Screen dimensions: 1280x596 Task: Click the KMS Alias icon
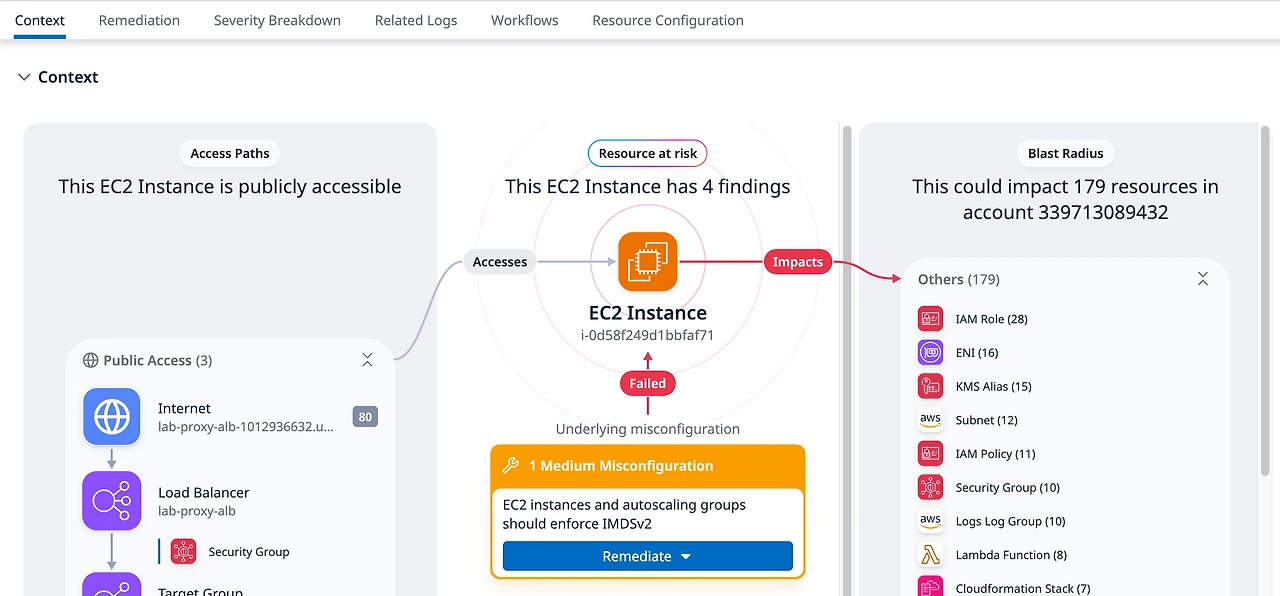coord(930,386)
